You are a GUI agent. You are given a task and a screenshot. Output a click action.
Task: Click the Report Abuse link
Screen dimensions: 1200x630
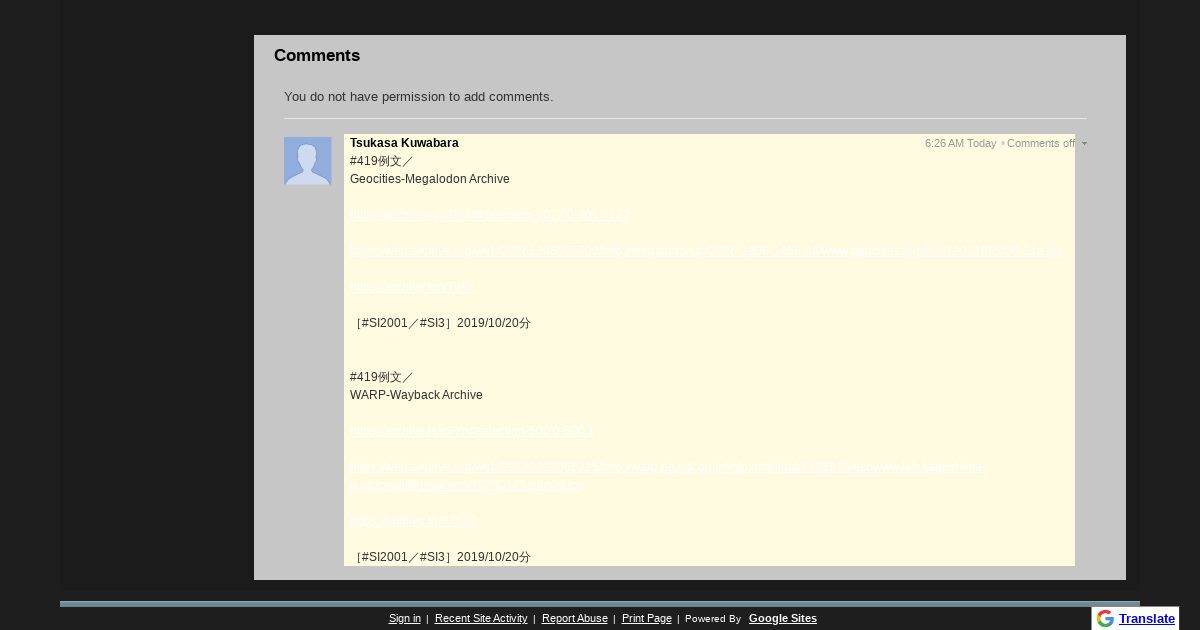pyautogui.click(x=575, y=618)
